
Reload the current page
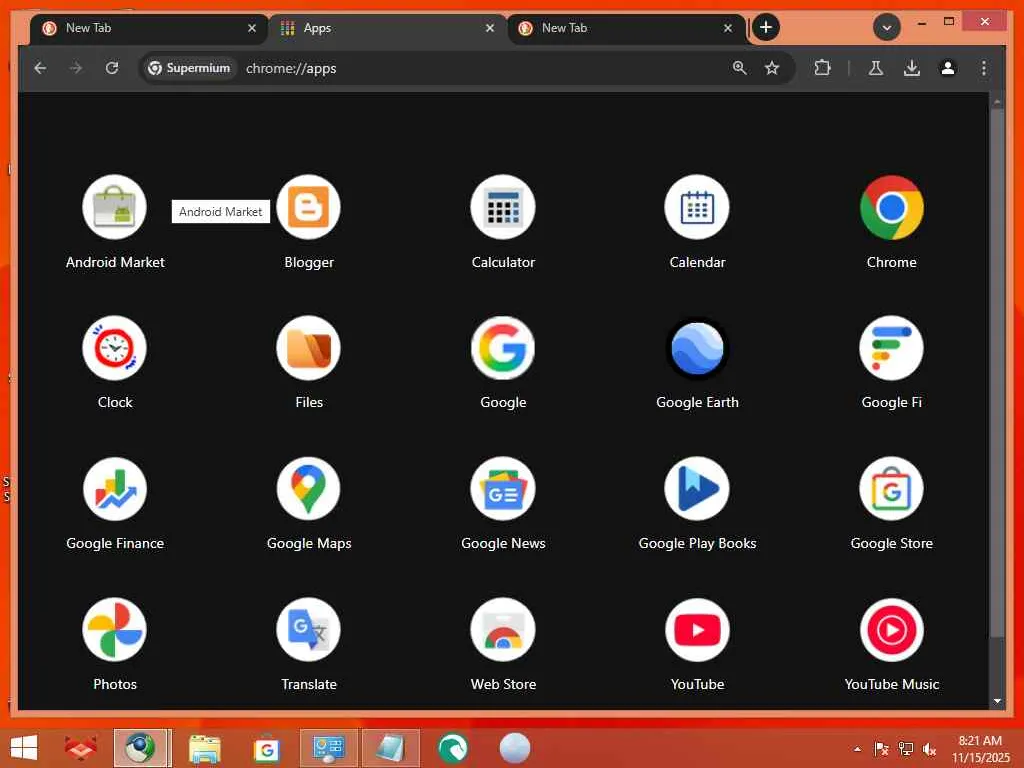pyautogui.click(x=112, y=68)
